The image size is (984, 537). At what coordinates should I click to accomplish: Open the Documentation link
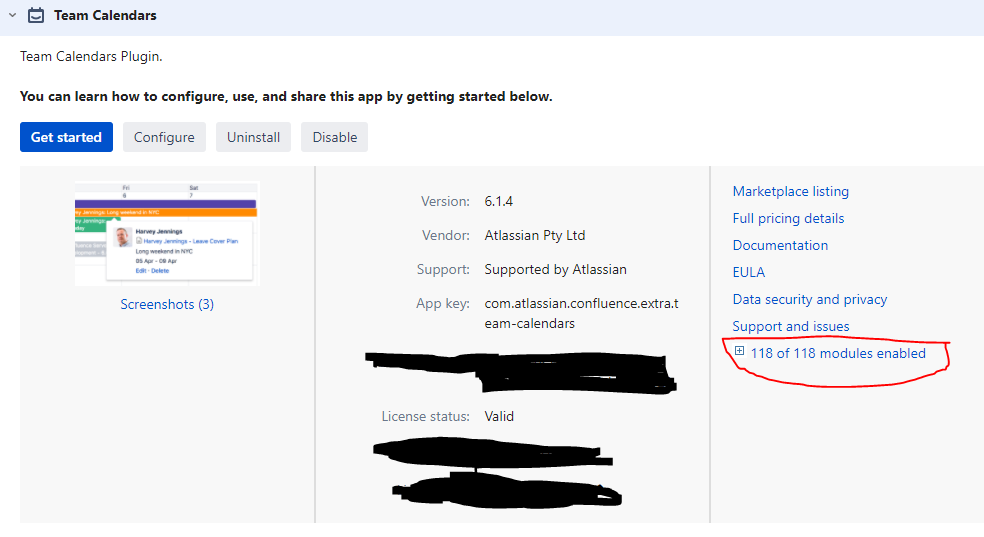click(x=780, y=245)
